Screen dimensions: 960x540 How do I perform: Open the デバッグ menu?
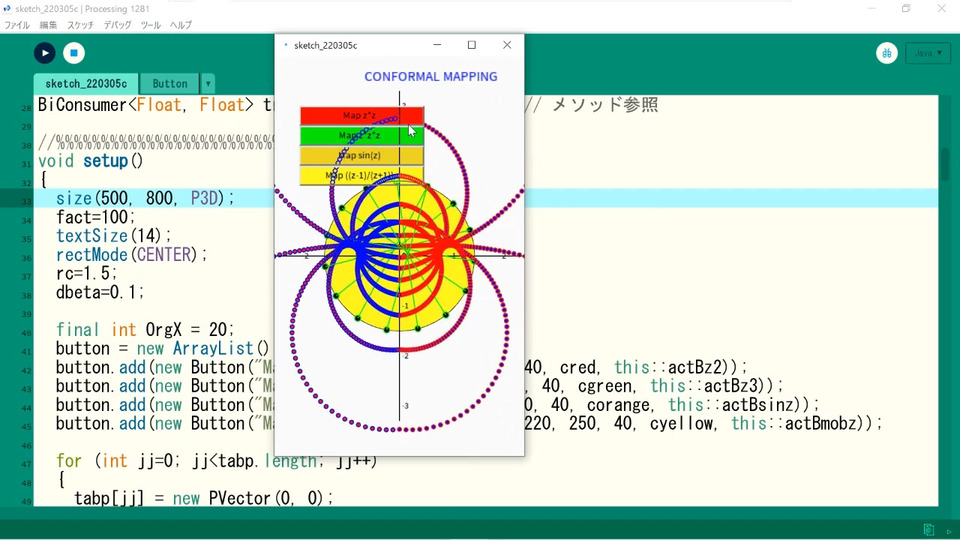(x=117, y=25)
